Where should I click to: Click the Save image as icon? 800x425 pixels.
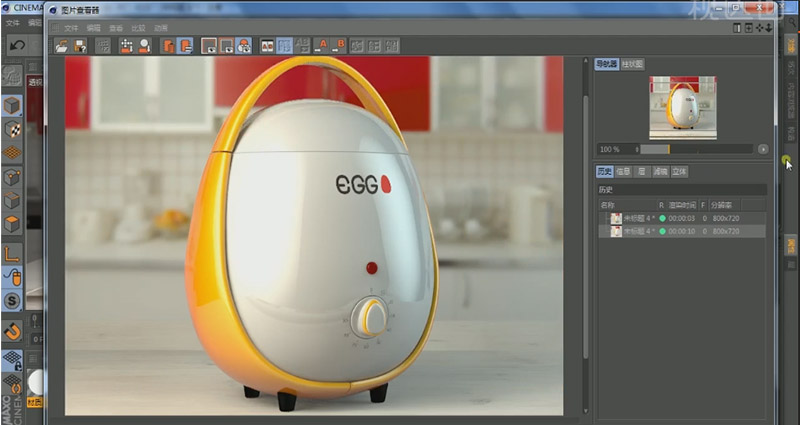pos(80,46)
